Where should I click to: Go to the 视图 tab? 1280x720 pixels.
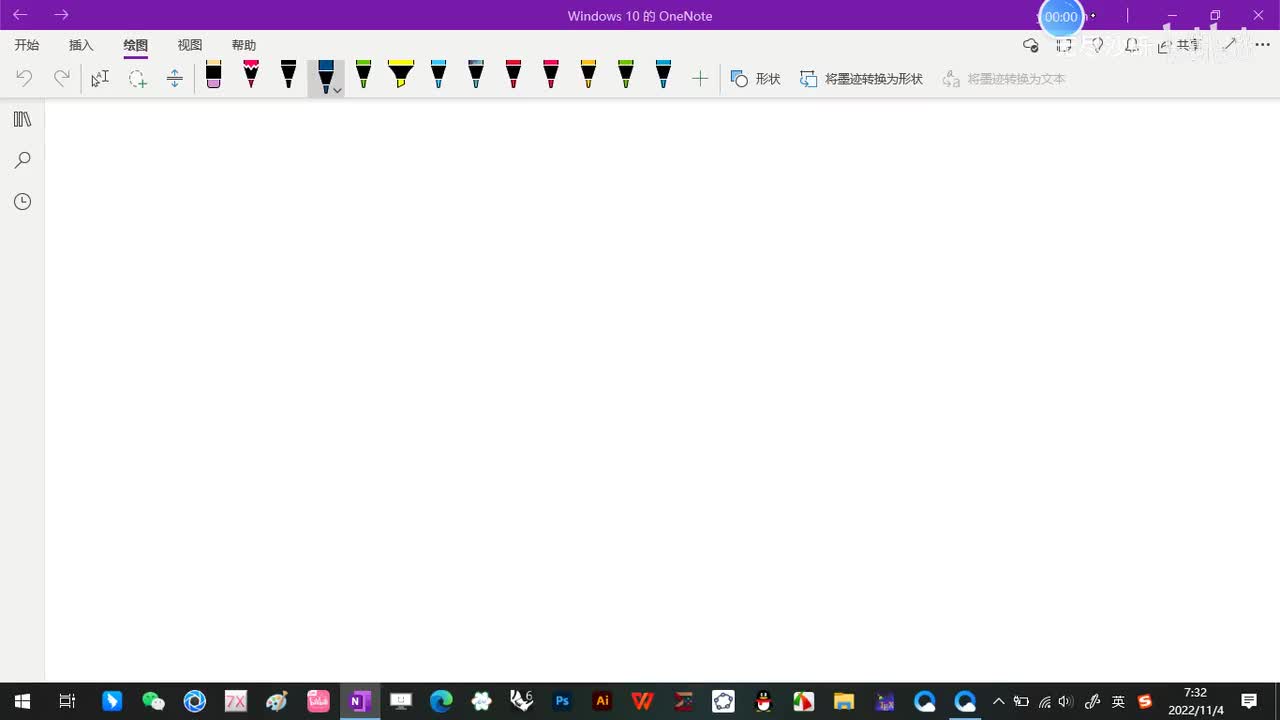pyautogui.click(x=190, y=45)
